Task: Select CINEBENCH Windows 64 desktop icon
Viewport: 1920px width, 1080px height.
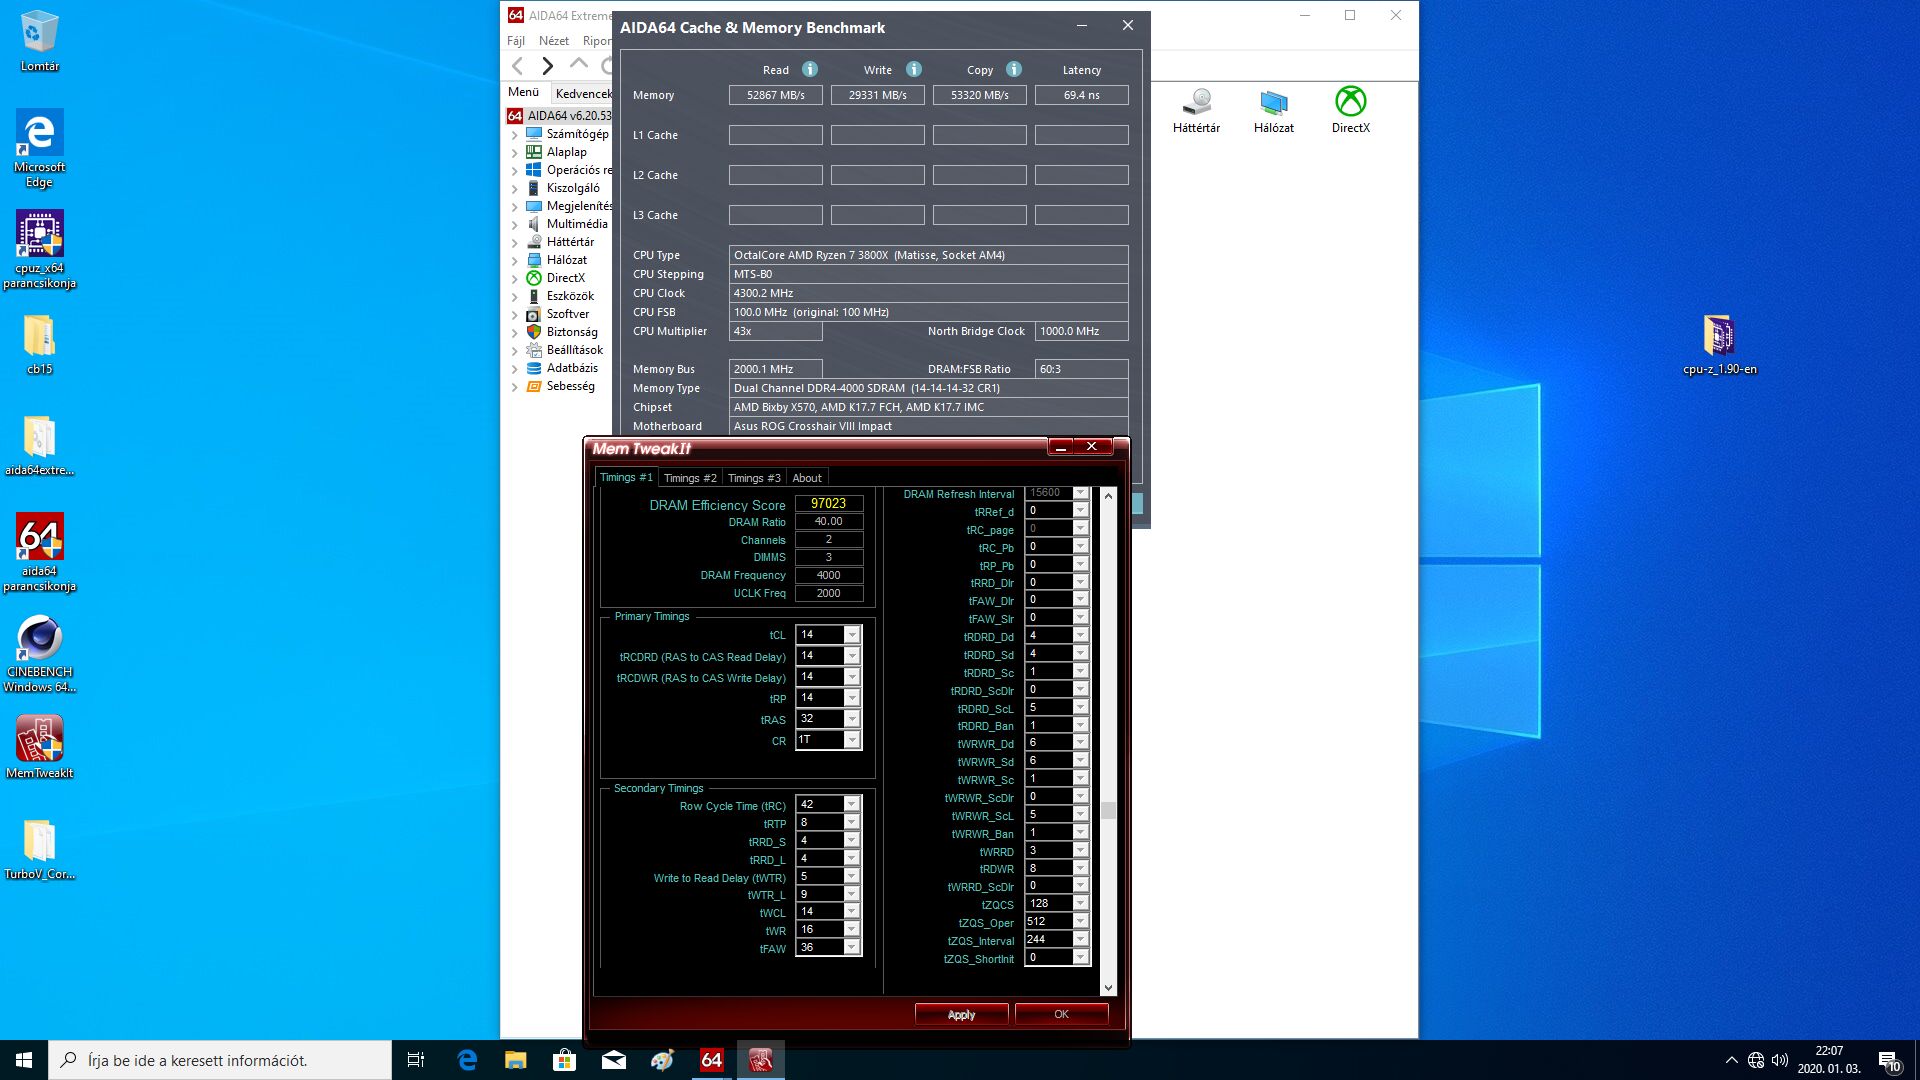Action: tap(39, 653)
